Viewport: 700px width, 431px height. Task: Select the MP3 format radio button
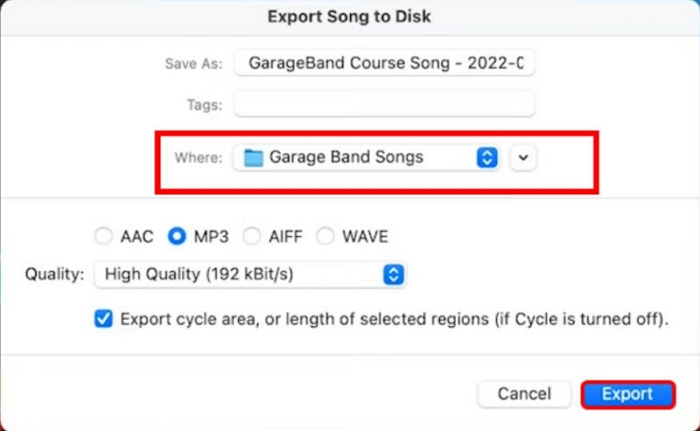coord(177,237)
